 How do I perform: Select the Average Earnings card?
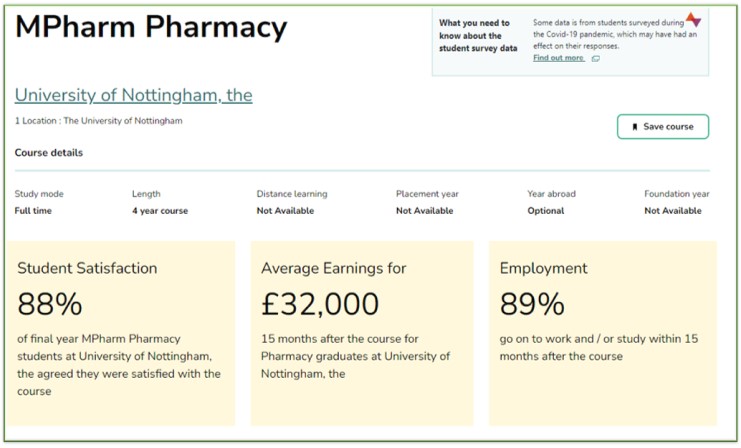point(361,333)
